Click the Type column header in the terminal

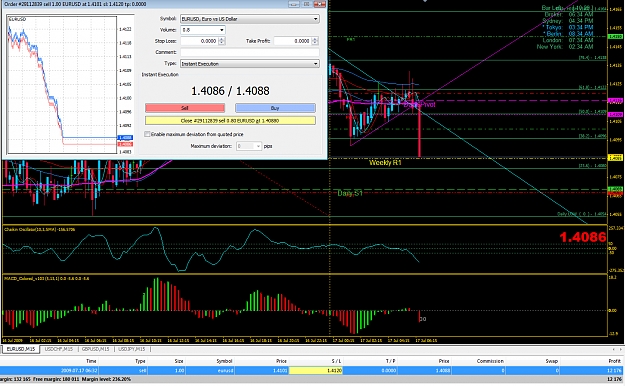click(x=140, y=361)
